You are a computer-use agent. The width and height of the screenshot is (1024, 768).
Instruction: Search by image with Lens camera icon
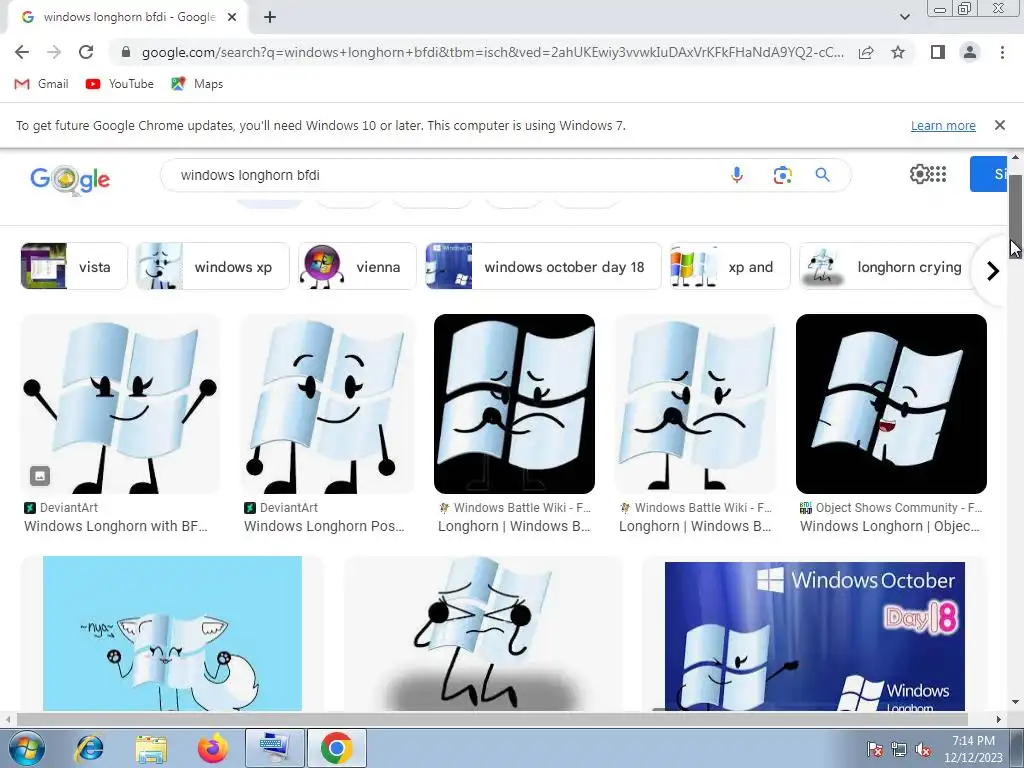(782, 175)
